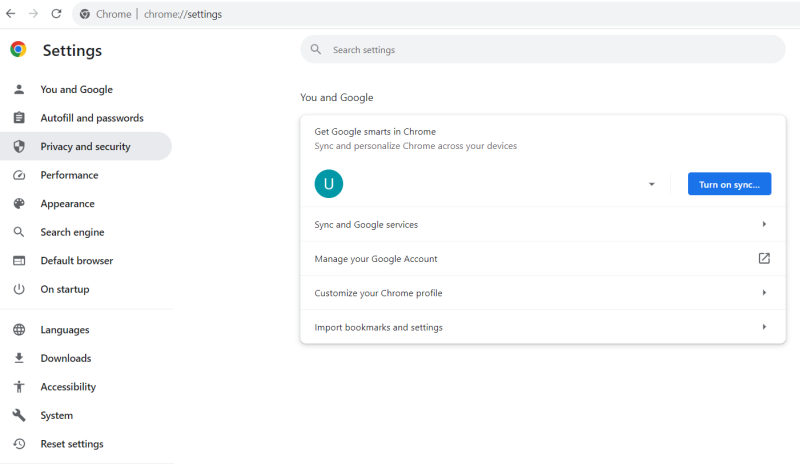Expand Sync and Google services arrow
This screenshot has height=464, width=800.
[764, 225]
